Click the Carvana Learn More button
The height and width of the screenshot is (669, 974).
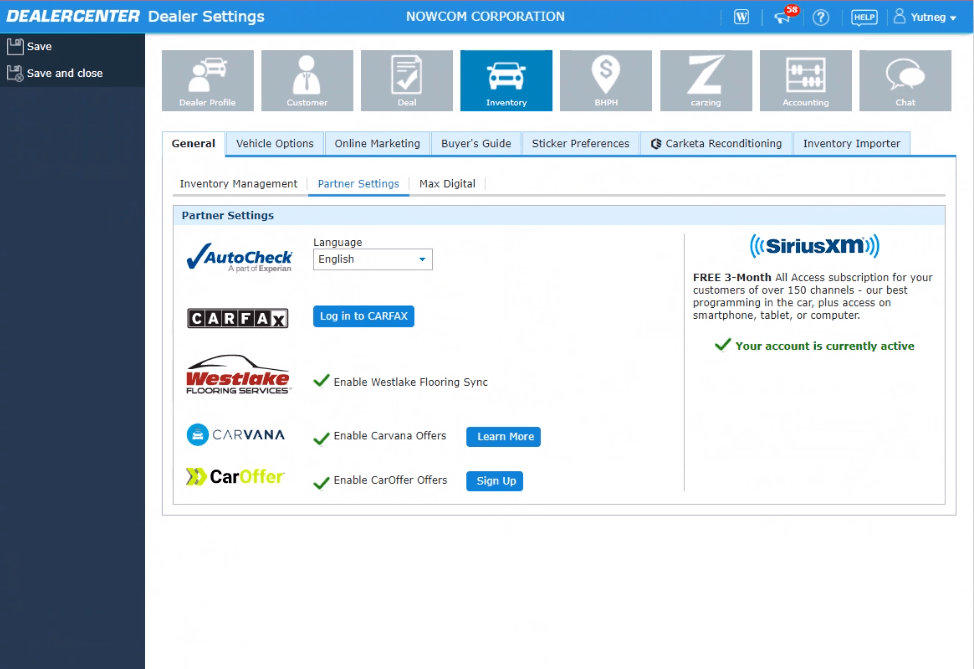(504, 437)
